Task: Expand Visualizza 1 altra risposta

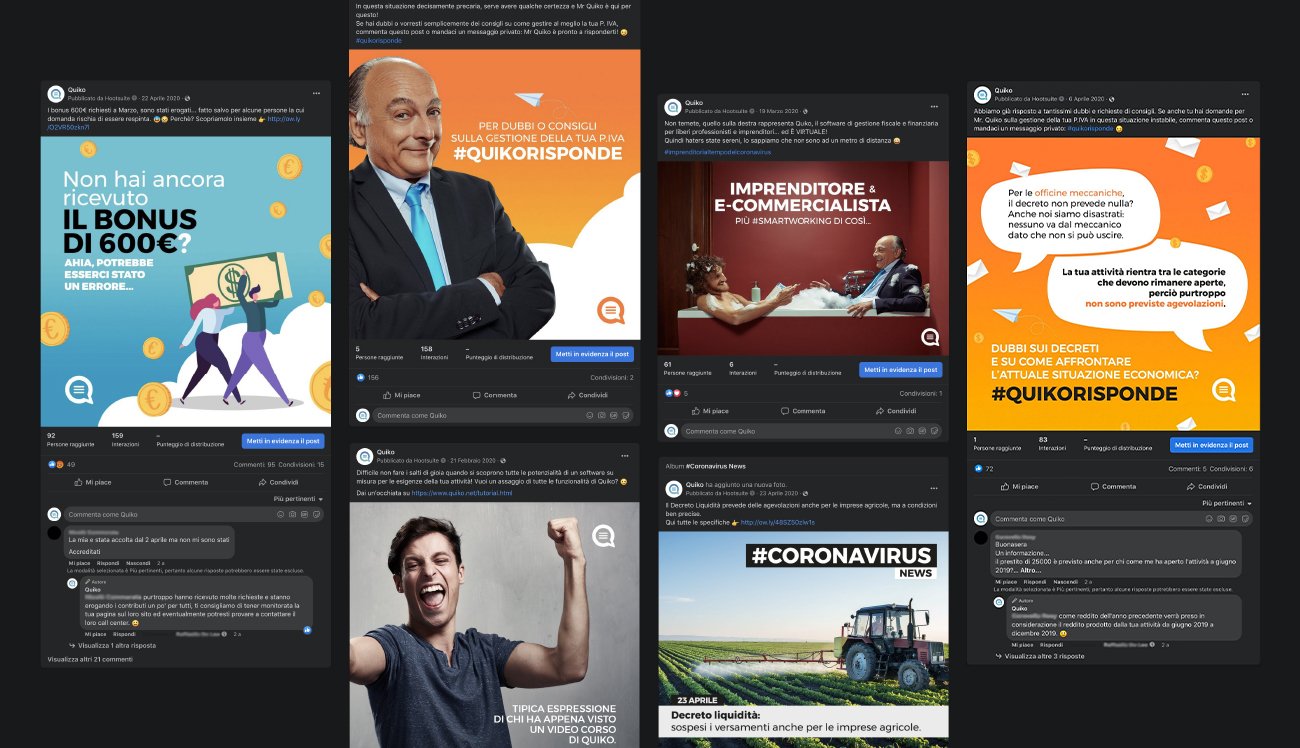Action: pos(114,646)
